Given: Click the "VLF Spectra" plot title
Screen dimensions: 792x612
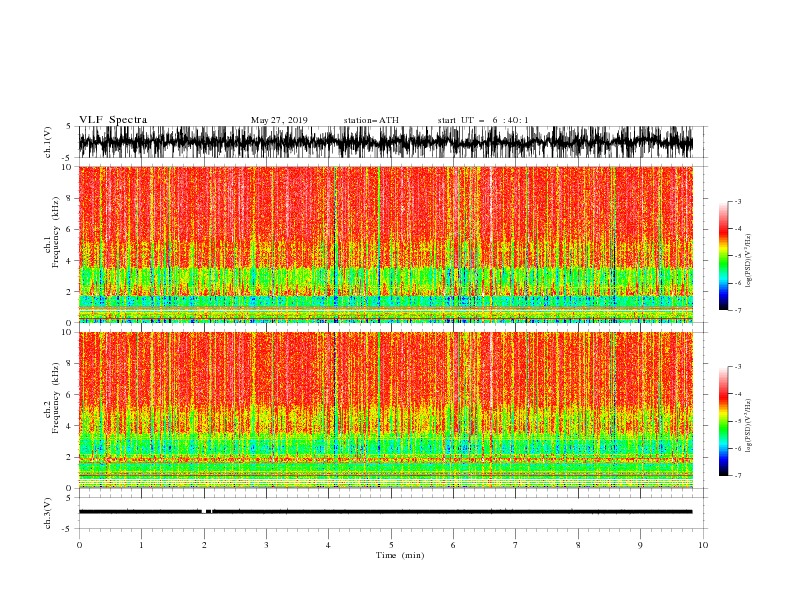Looking at the screenshot, I should (x=113, y=120).
